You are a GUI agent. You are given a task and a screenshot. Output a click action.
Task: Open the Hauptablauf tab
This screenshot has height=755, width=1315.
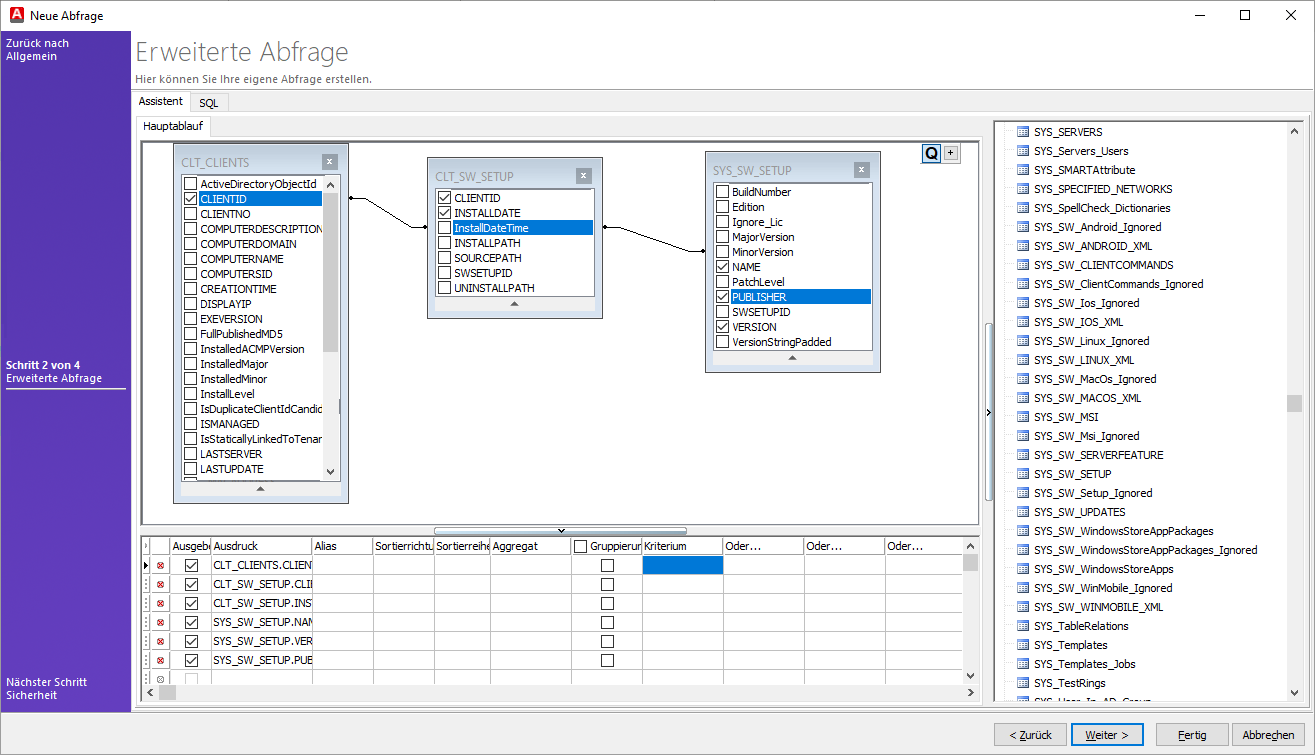tap(175, 127)
